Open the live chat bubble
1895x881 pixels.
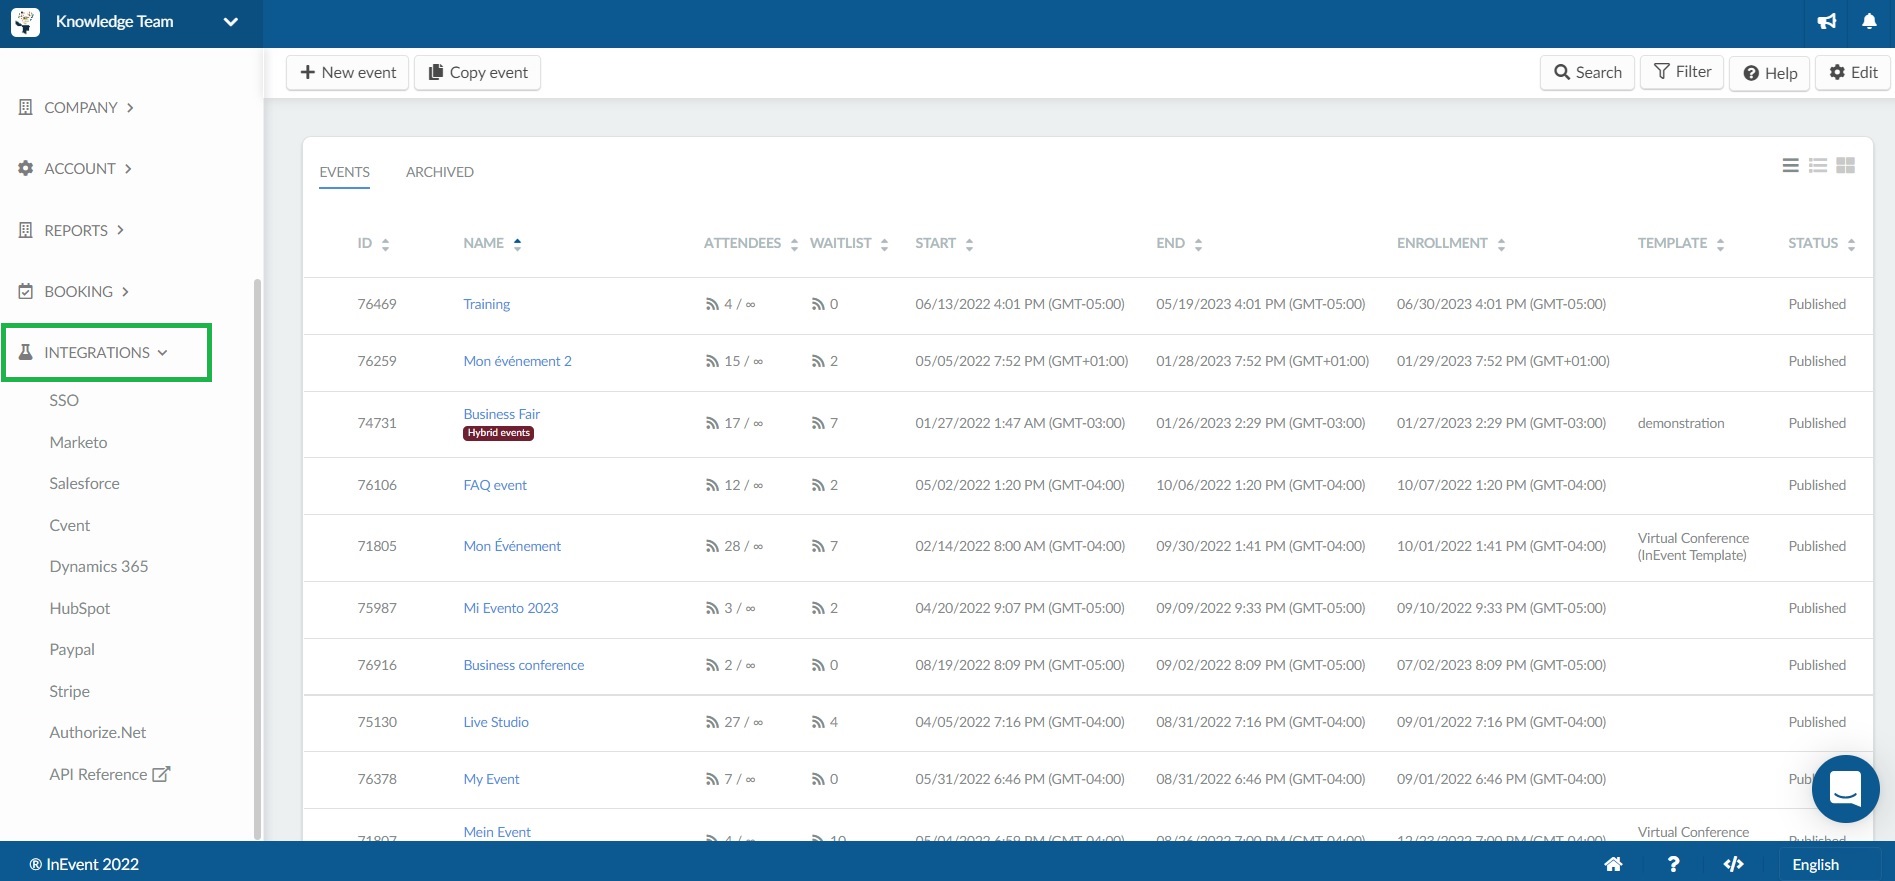pyautogui.click(x=1845, y=789)
